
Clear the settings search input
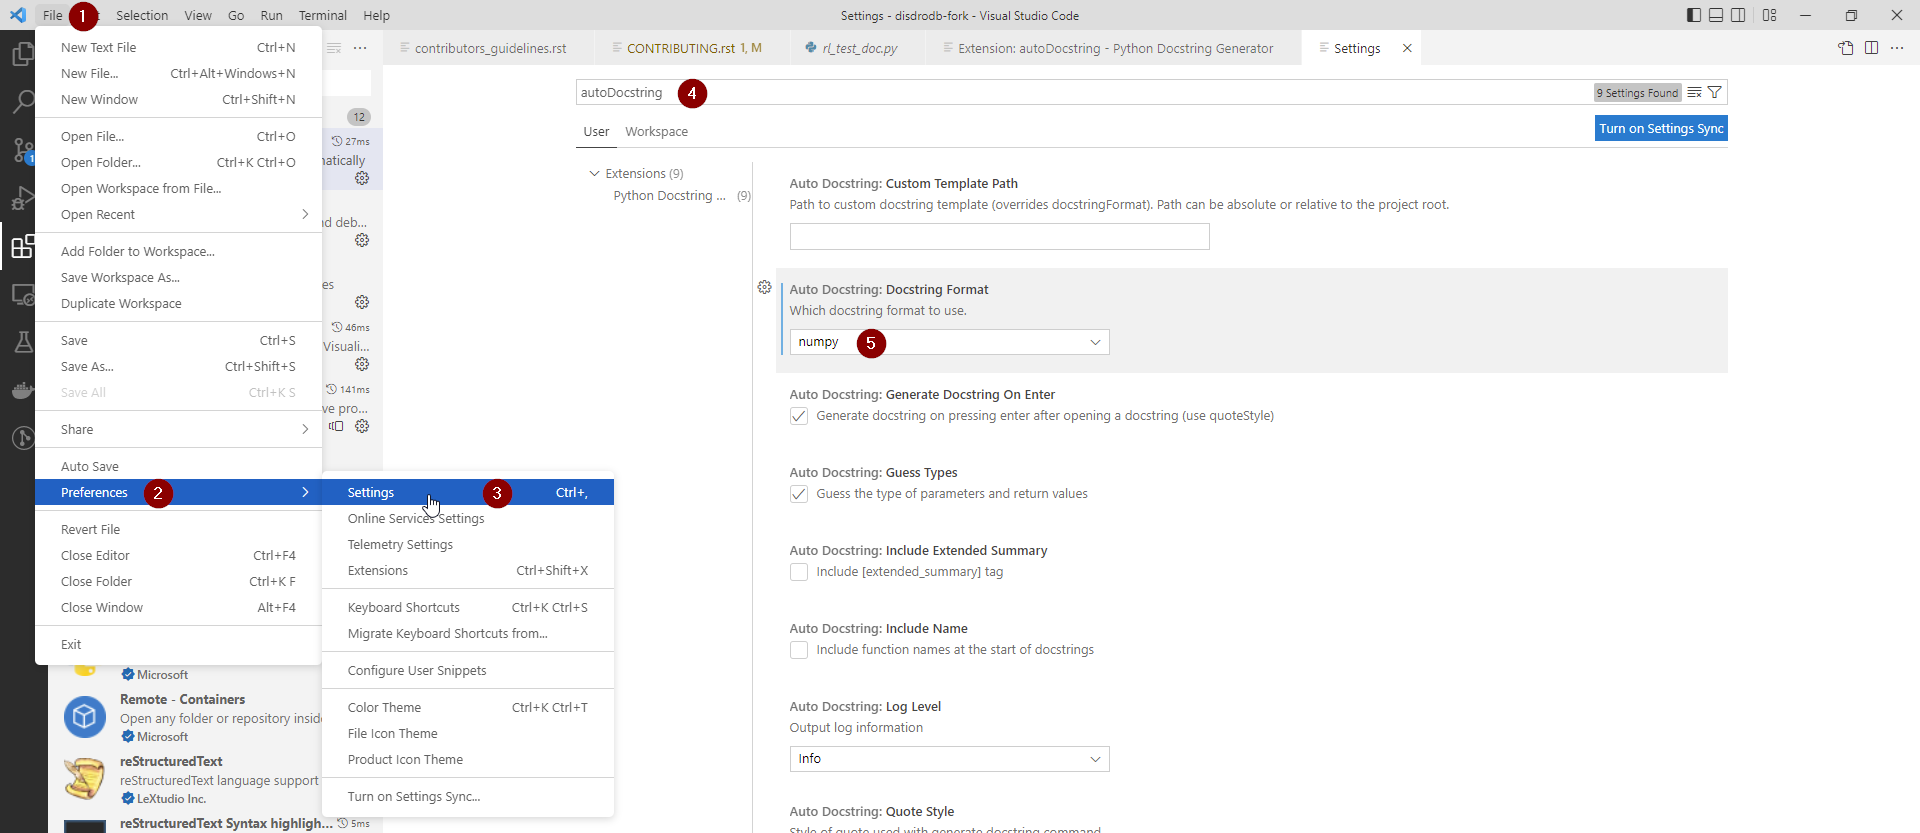(x=1694, y=93)
